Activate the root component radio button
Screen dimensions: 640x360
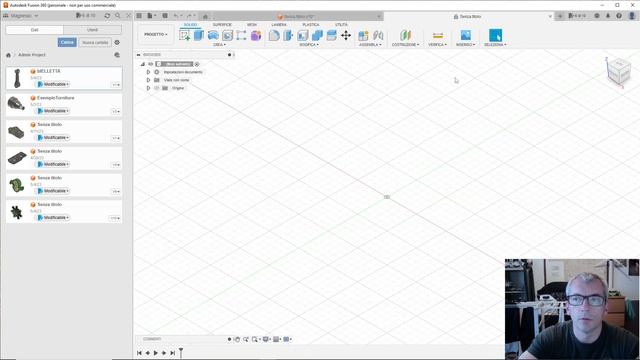[197, 64]
